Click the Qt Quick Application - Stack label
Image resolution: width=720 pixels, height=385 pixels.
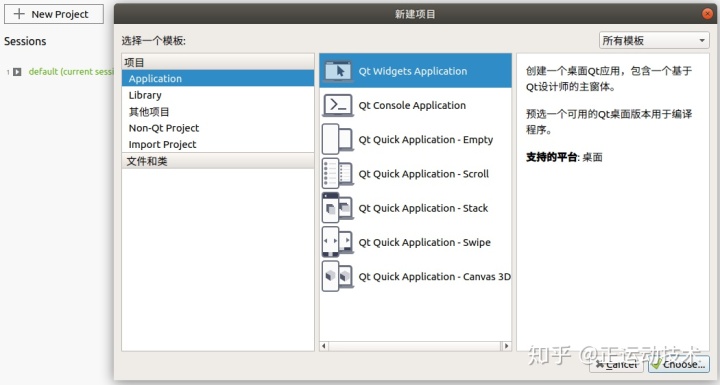click(423, 208)
